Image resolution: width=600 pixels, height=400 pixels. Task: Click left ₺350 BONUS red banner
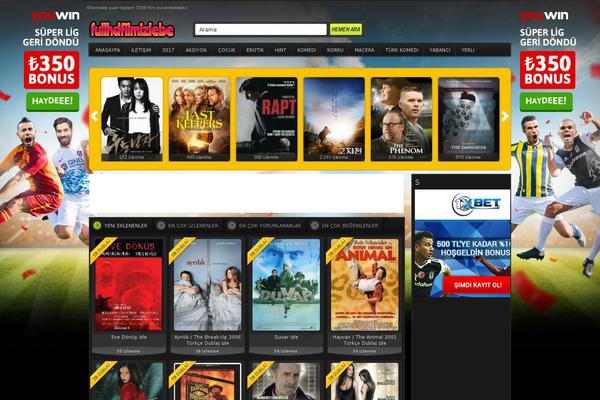point(52,70)
